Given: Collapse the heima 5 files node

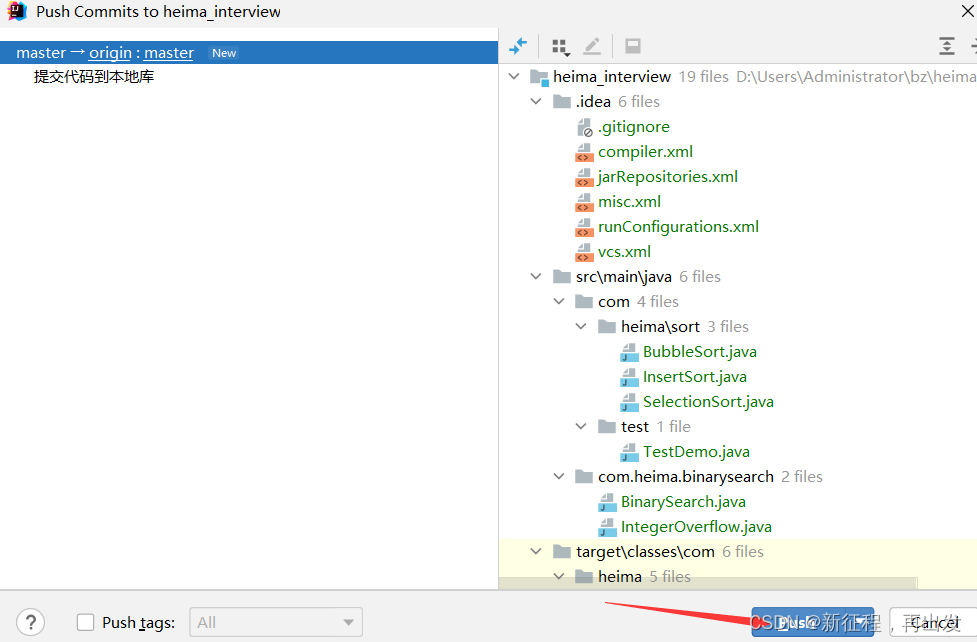Looking at the screenshot, I should click(559, 577).
